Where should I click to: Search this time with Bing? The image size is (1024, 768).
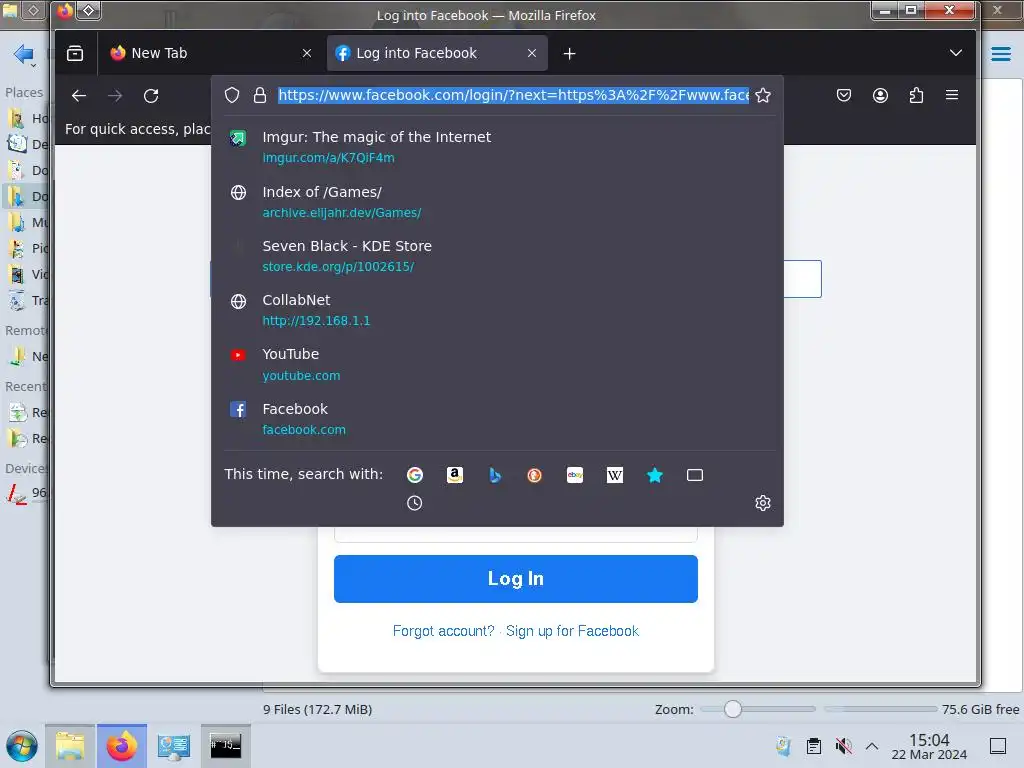495,475
